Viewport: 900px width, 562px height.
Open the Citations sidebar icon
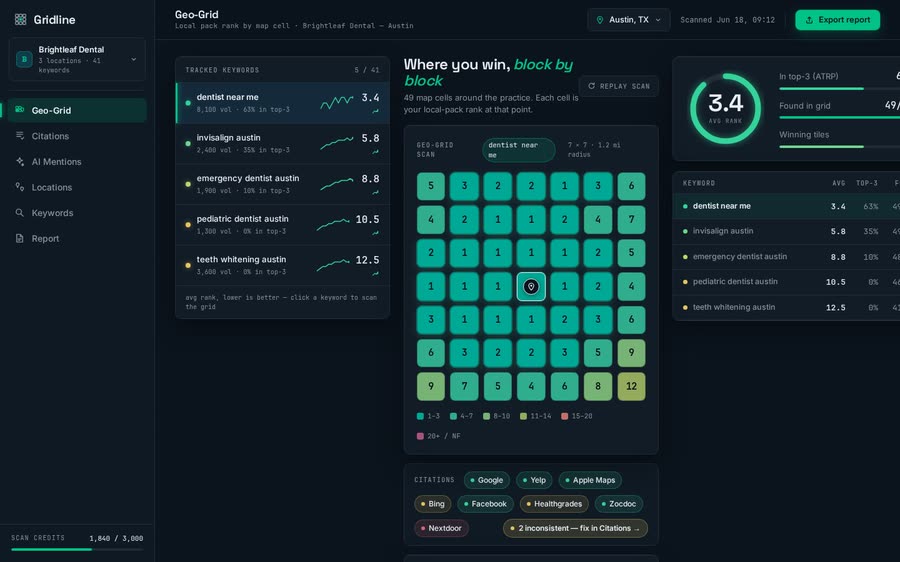[x=20, y=136]
